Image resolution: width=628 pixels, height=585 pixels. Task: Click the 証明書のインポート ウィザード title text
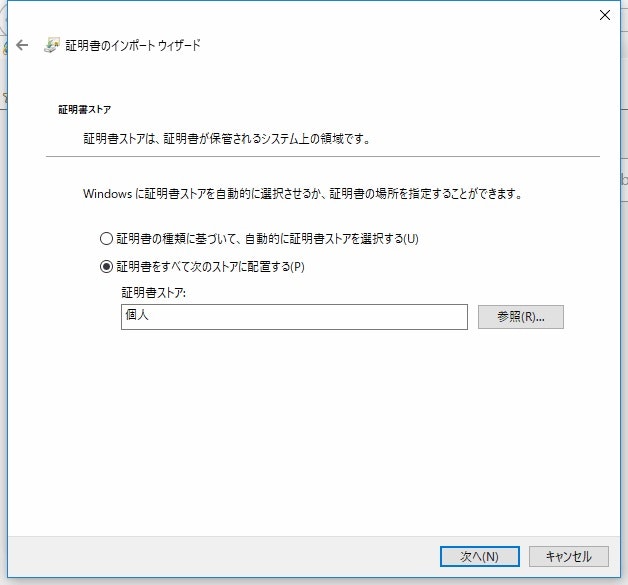click(133, 45)
